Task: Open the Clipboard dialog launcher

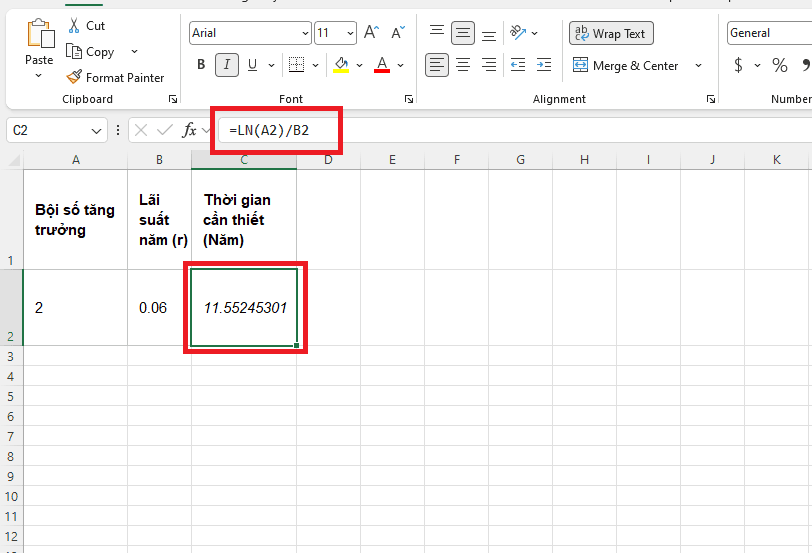Action: 173,99
